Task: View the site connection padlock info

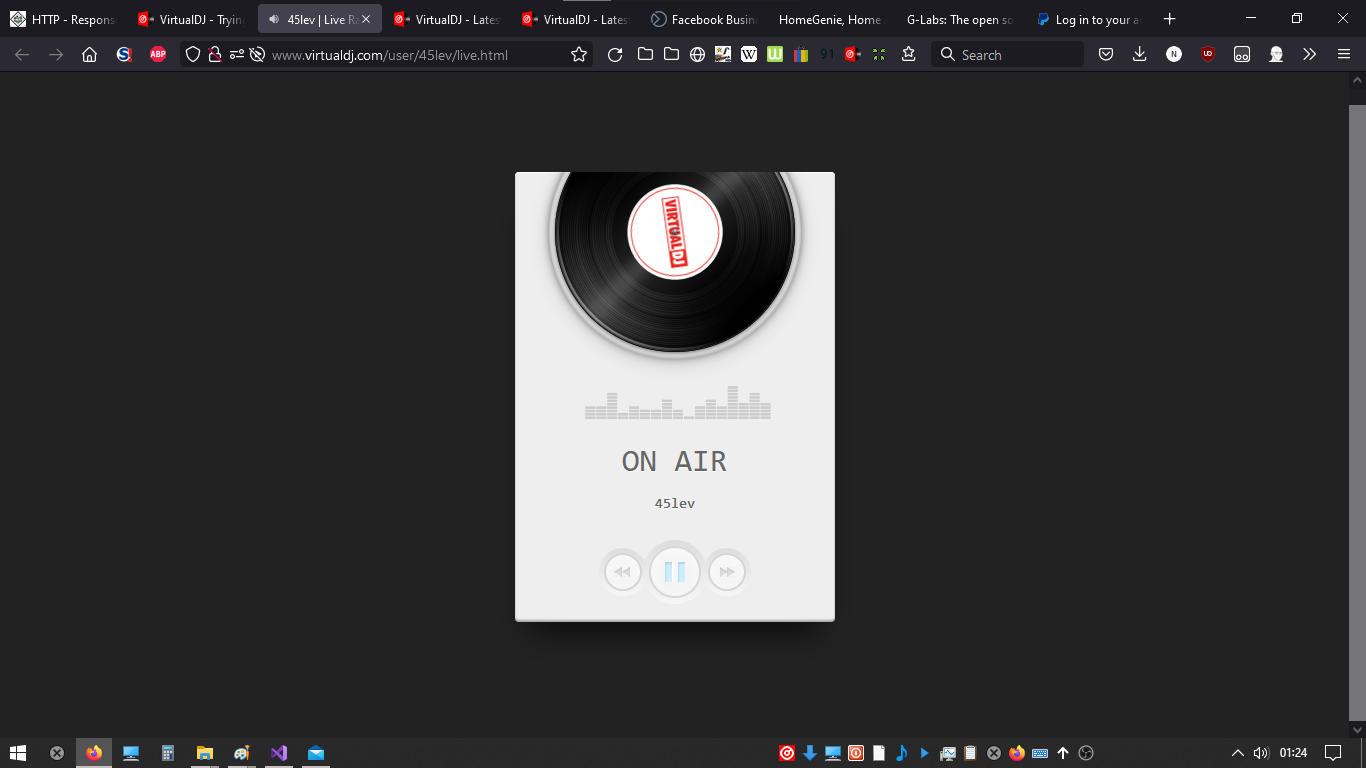Action: pyautogui.click(x=214, y=55)
